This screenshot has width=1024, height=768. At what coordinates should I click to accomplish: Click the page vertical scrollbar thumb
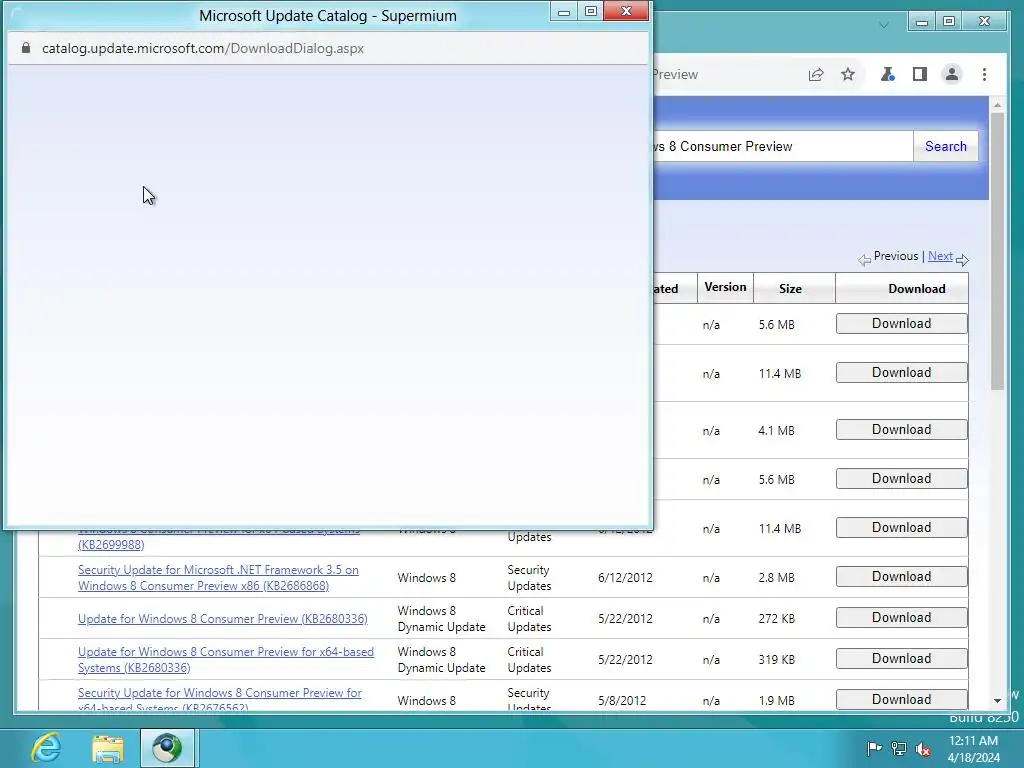click(x=997, y=251)
